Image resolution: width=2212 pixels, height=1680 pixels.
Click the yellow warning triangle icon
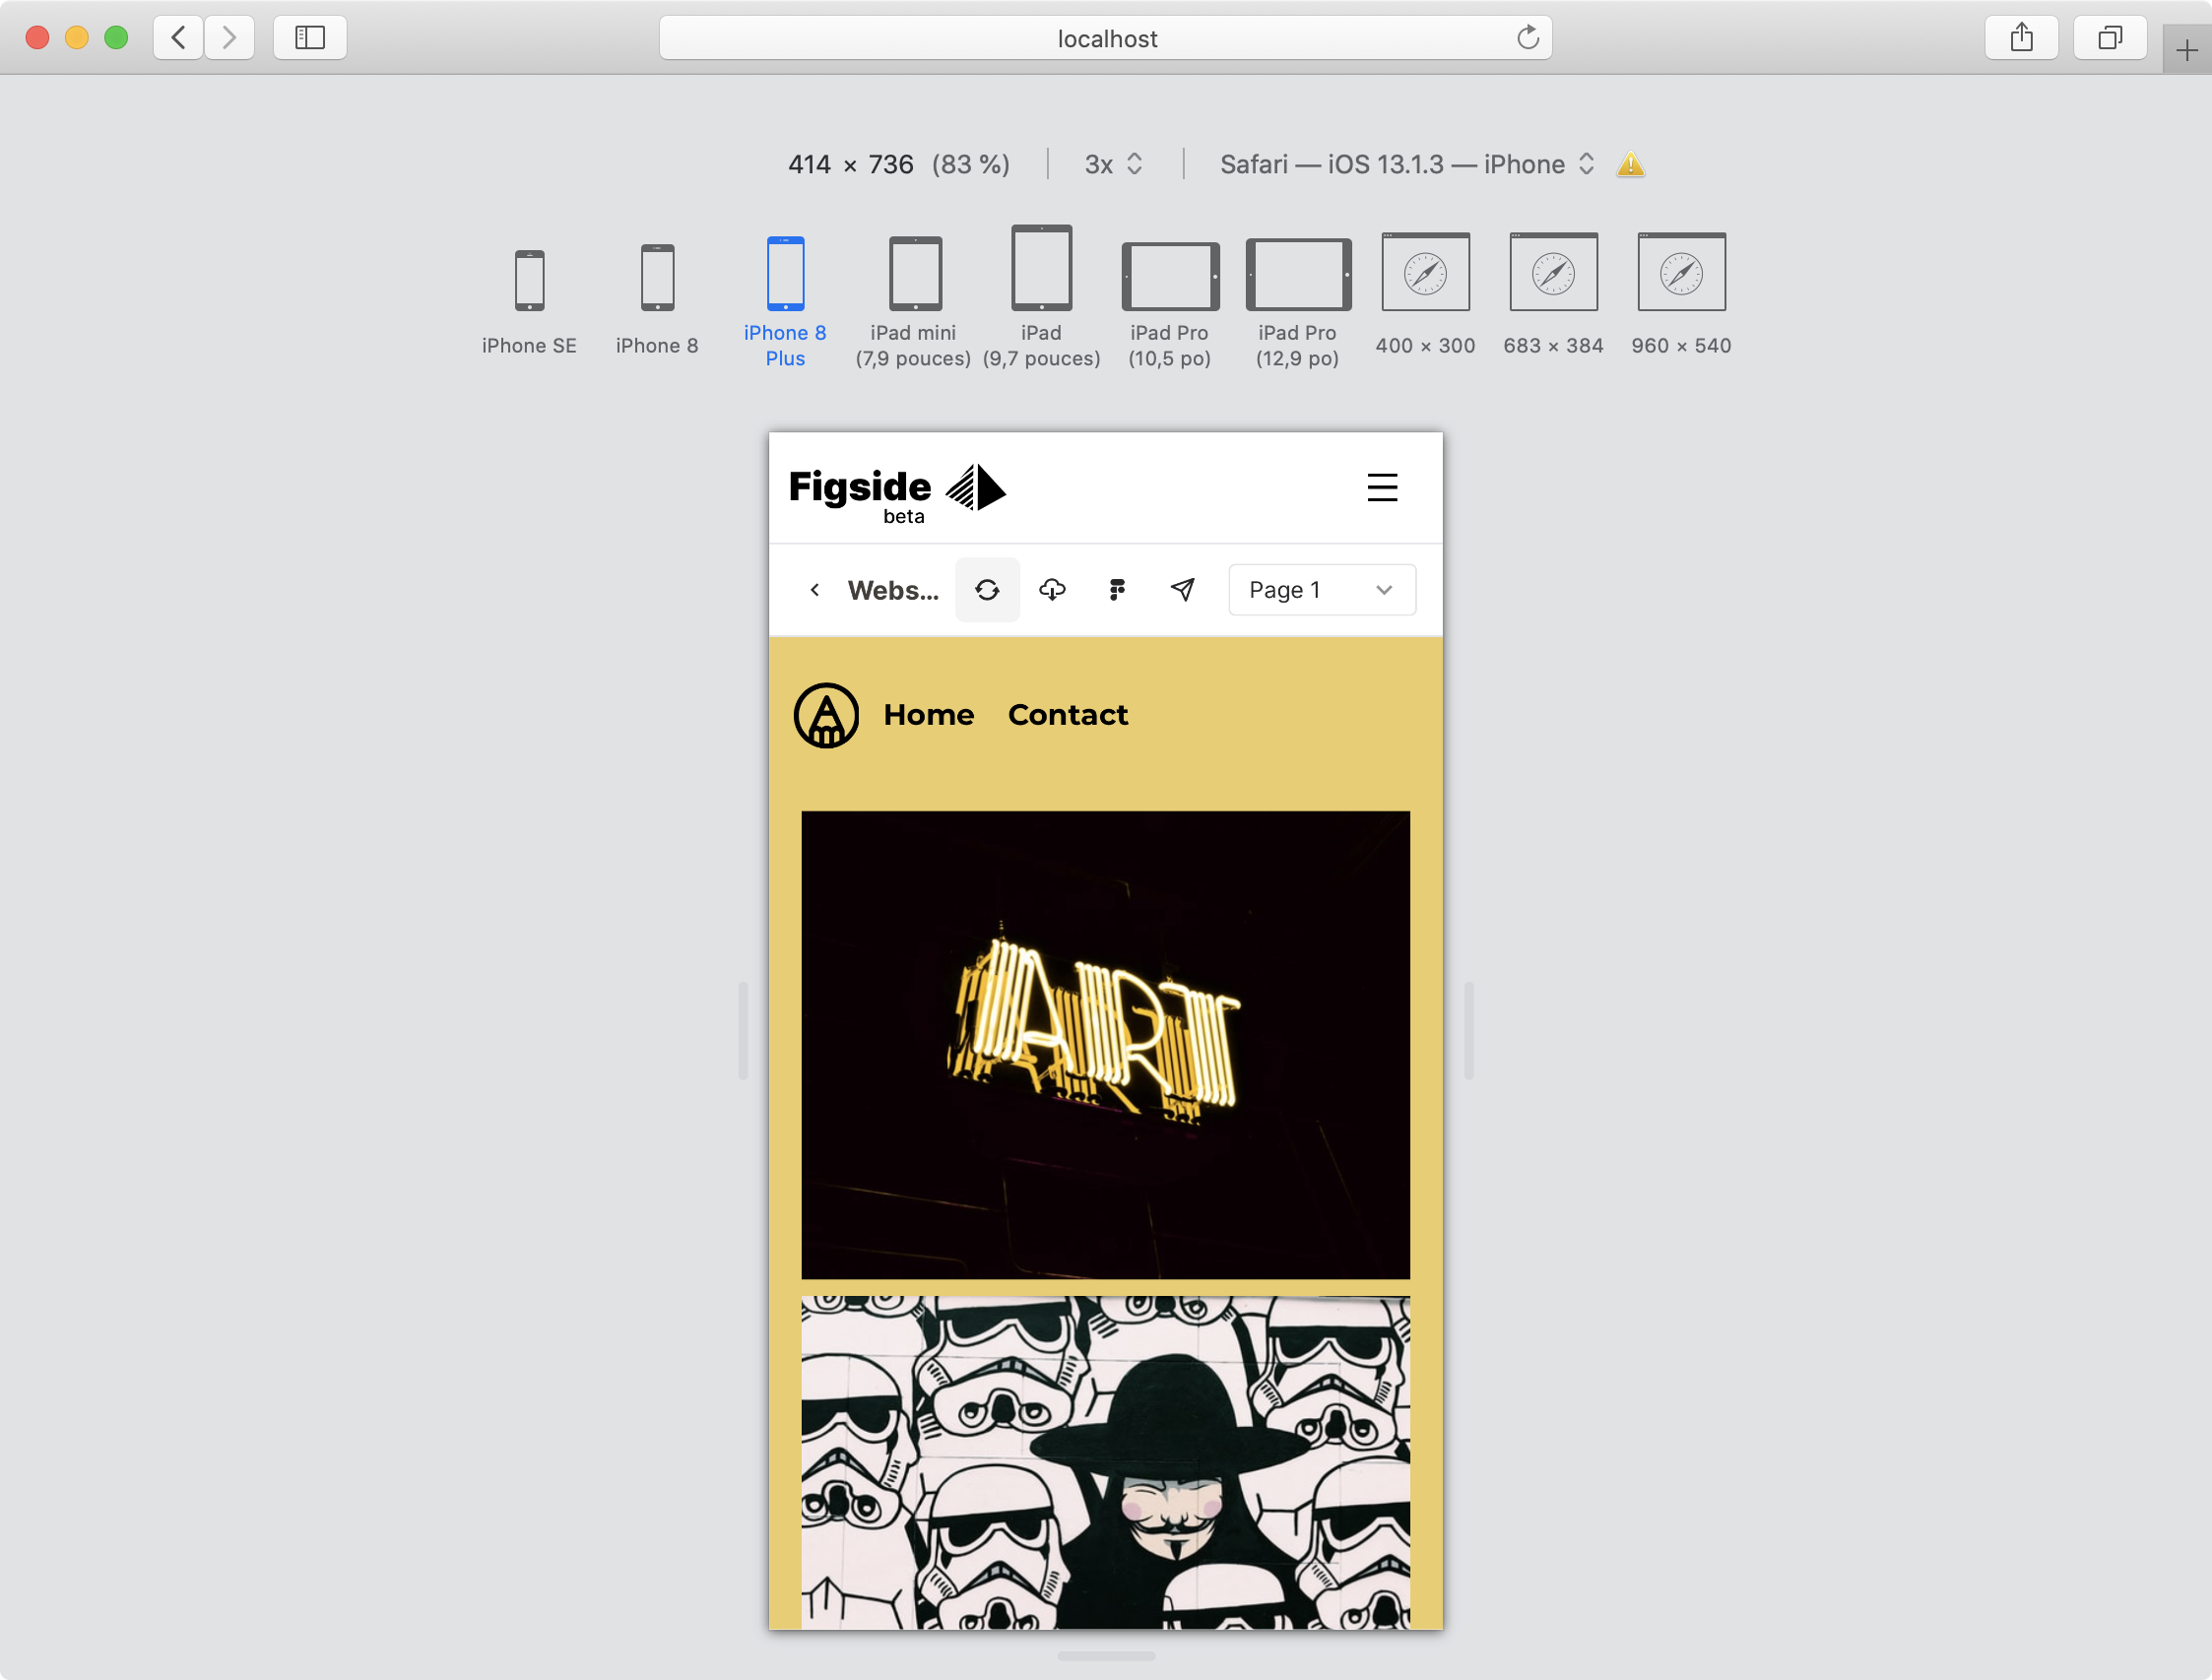pos(1630,164)
